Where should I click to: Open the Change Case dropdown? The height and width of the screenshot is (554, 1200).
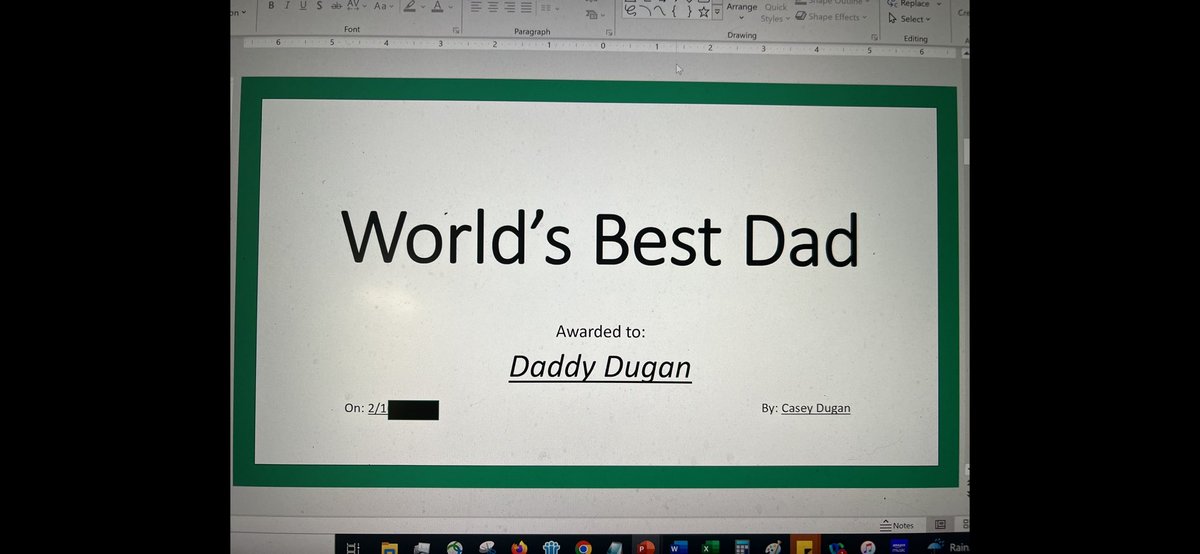386,6
